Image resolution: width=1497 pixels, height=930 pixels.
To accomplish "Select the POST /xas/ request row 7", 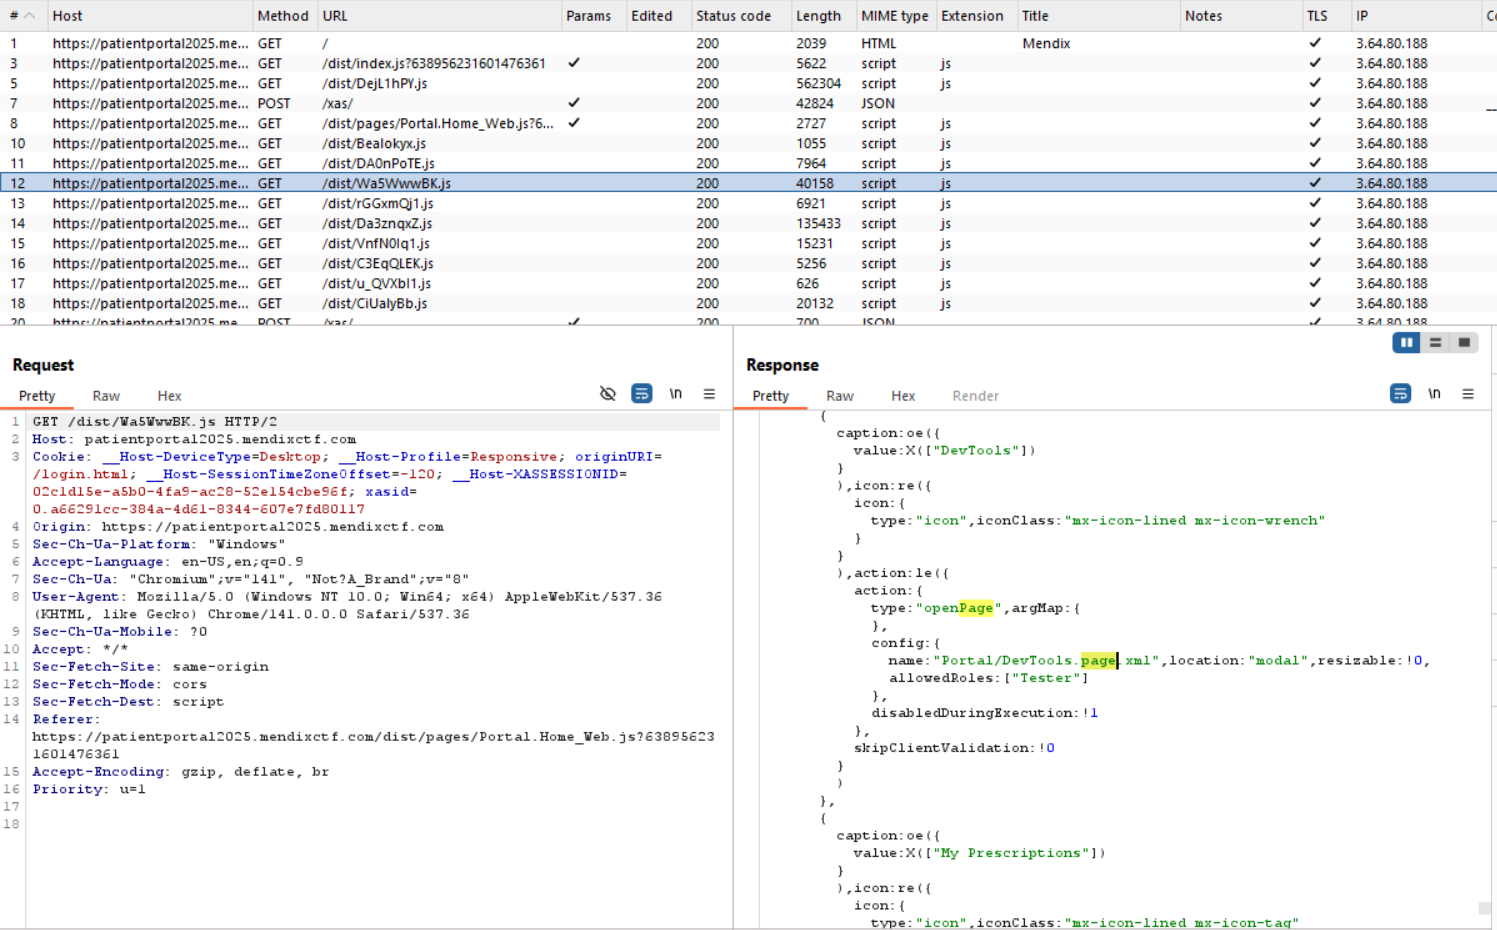I will click(x=748, y=103).
